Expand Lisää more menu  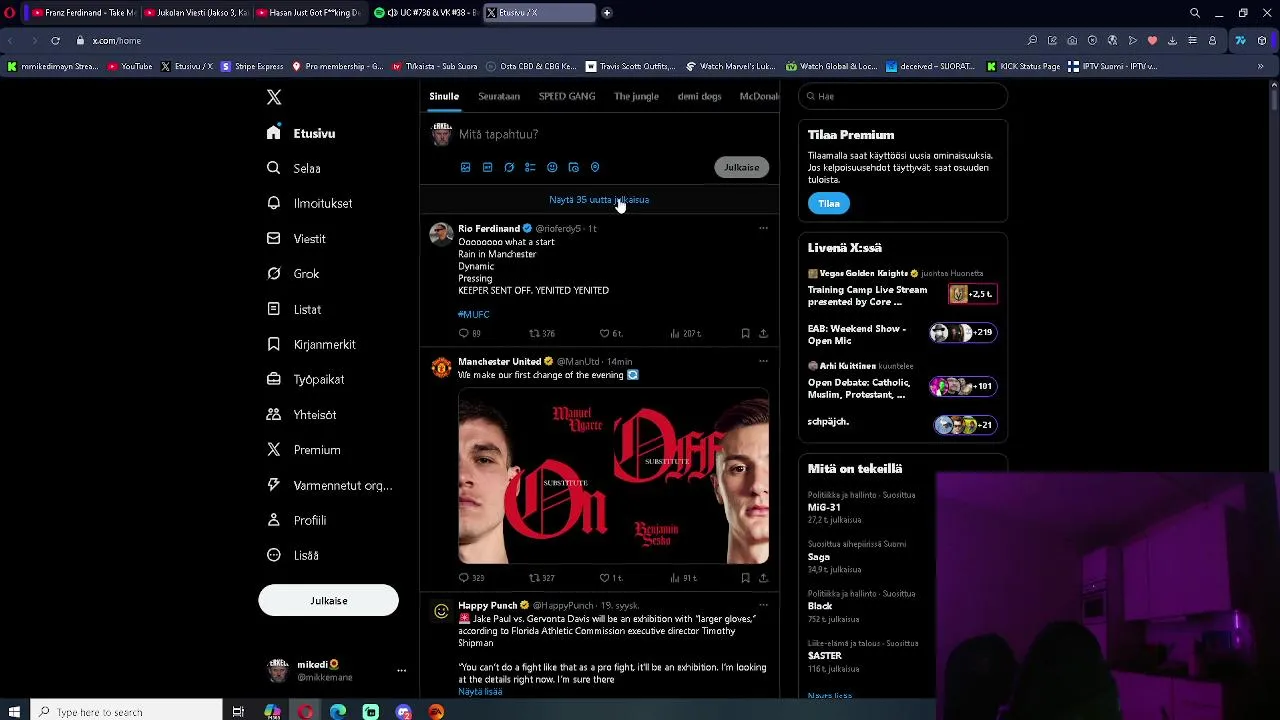292,555
